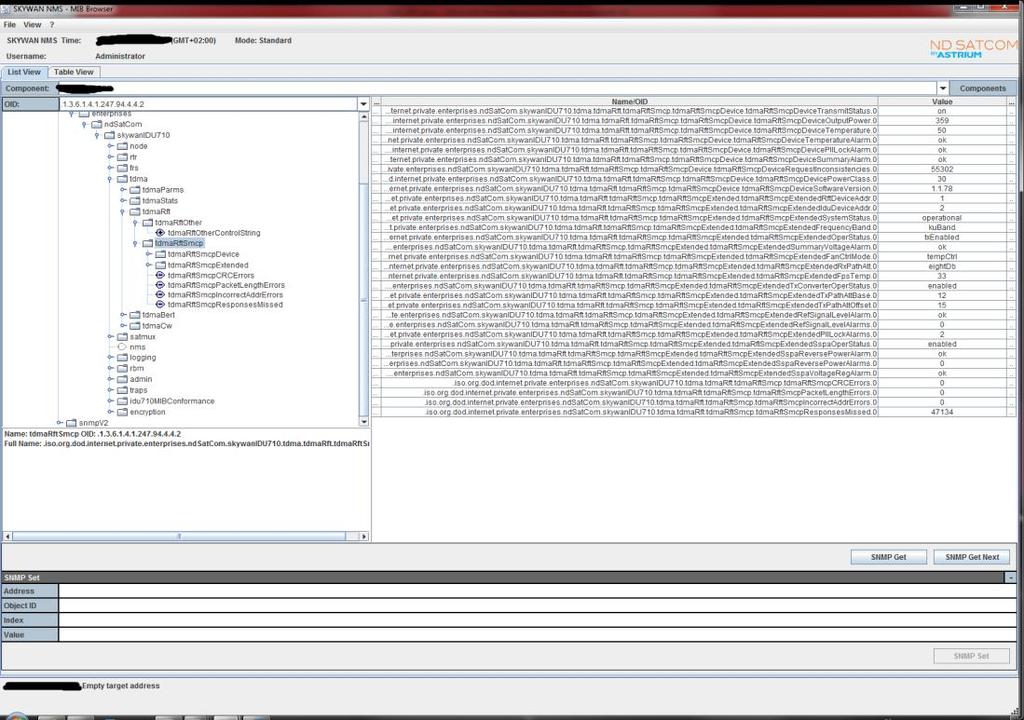Image resolution: width=1024 pixels, height=720 pixels.
Task: Click the SNMP Get Next button
Action: 972,557
